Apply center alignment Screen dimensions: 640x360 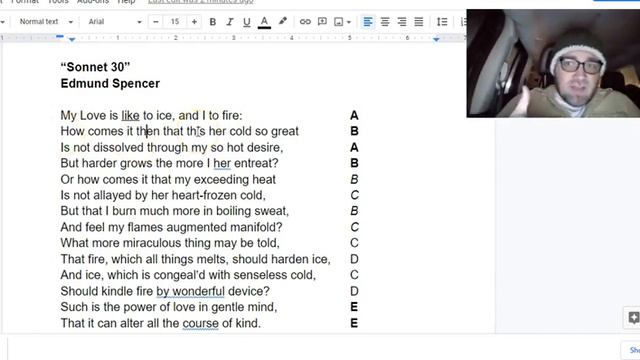click(385, 22)
